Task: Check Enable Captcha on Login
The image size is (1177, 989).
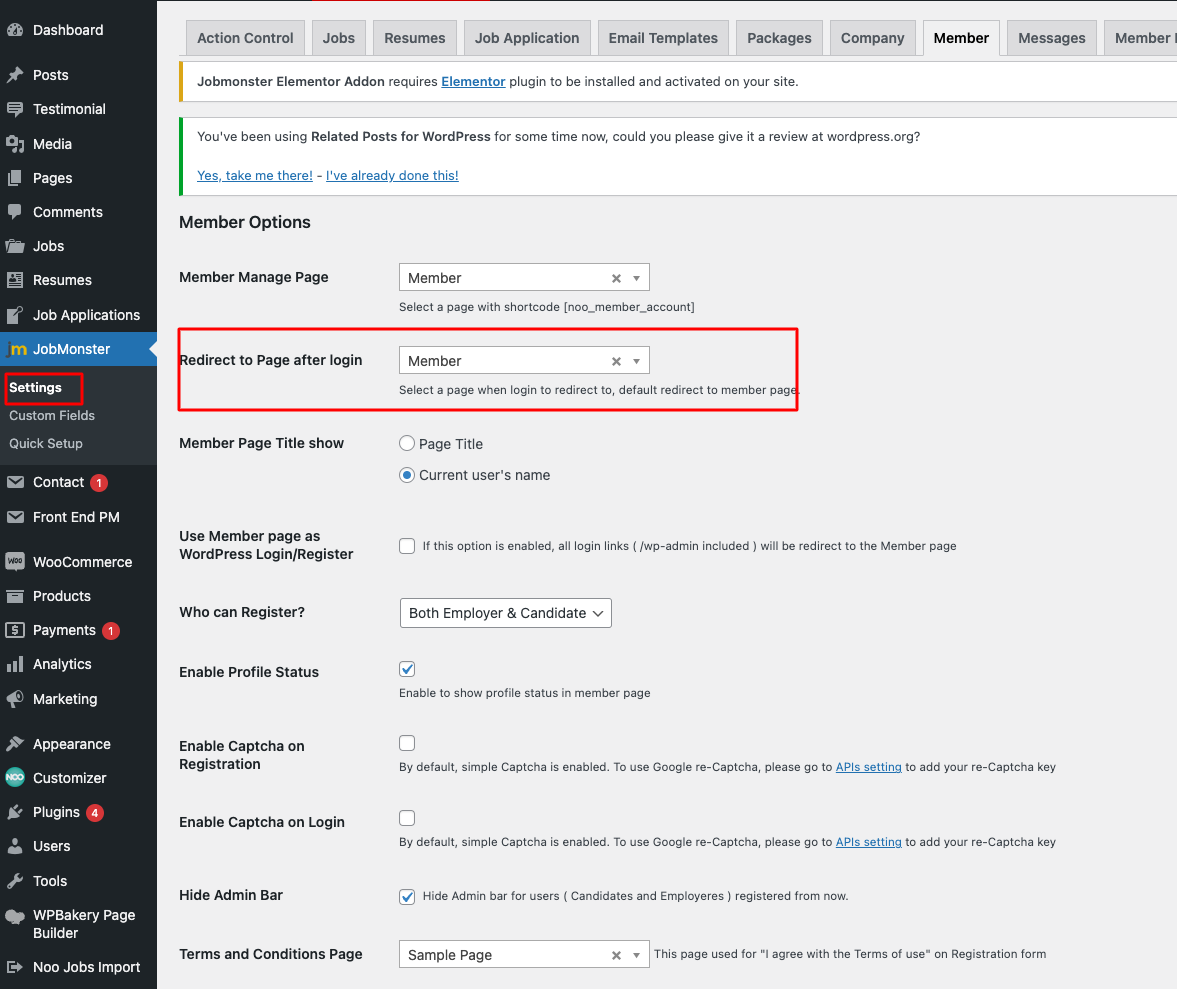Action: pyautogui.click(x=407, y=818)
